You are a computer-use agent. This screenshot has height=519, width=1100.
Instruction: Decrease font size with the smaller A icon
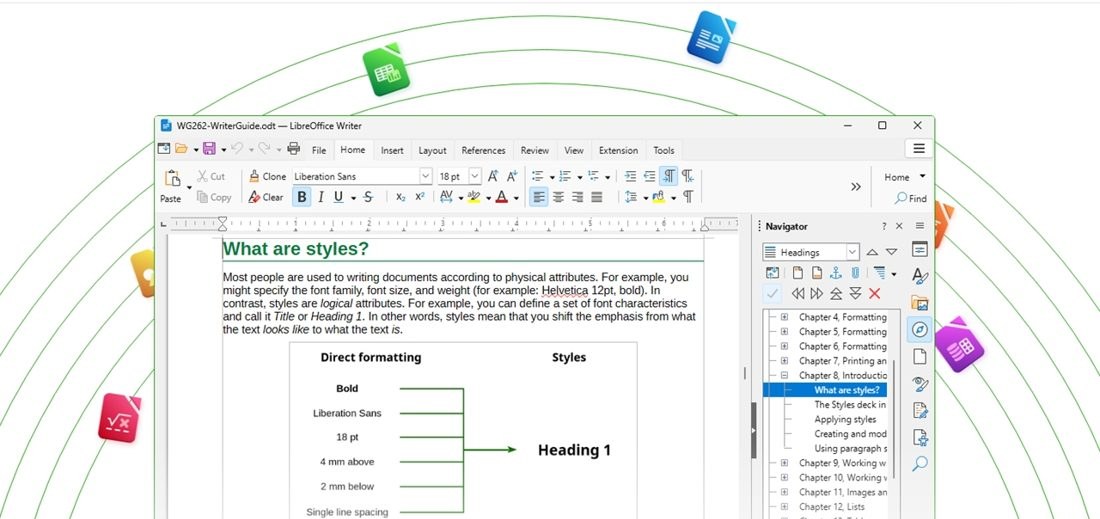511,176
